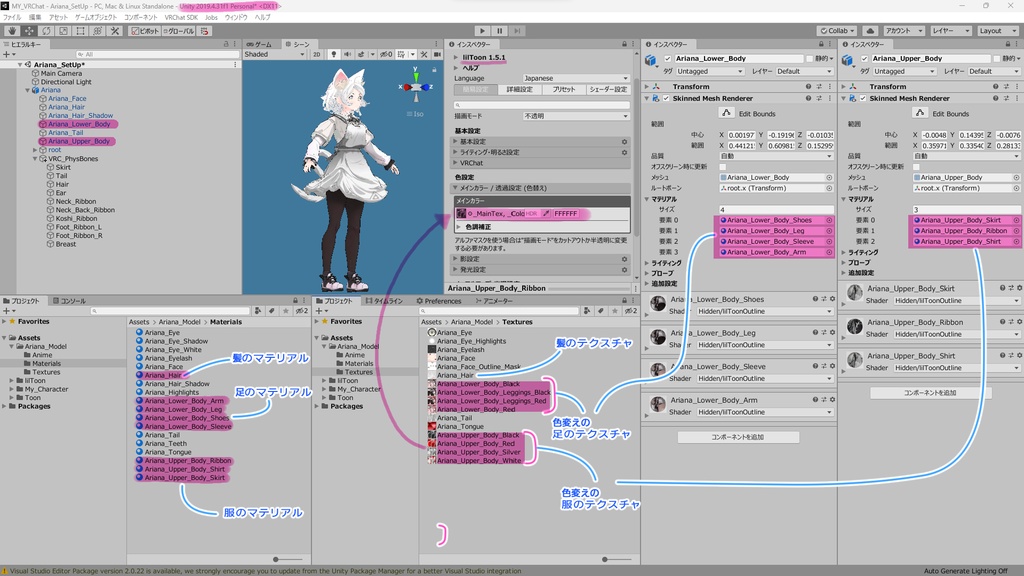Select the Rotate tool
This screenshot has height=576, width=1024.
[47, 33]
